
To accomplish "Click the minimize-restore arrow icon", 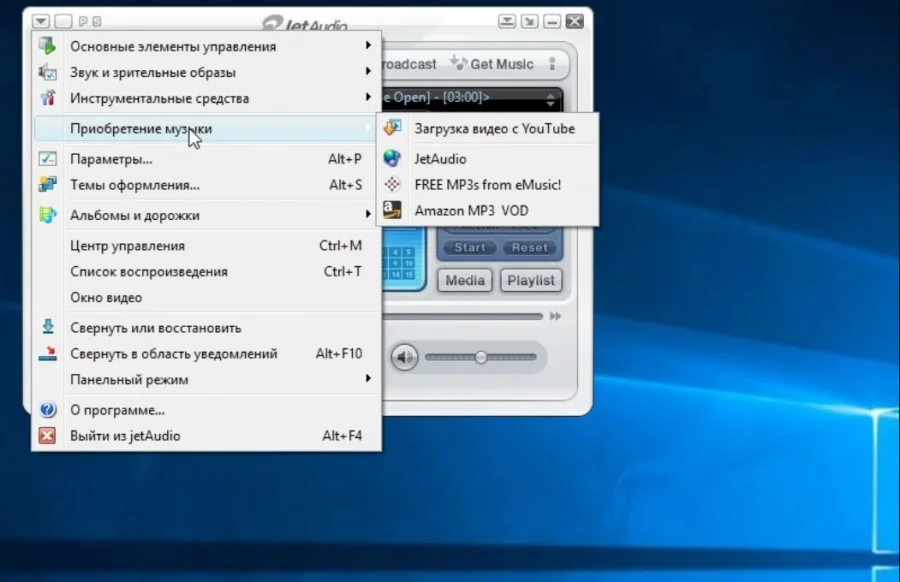I will [48, 327].
